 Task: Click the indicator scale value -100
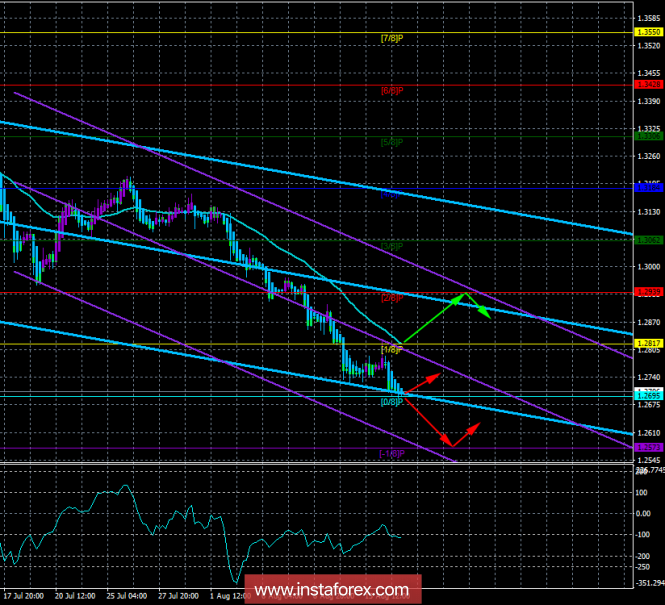(643, 535)
